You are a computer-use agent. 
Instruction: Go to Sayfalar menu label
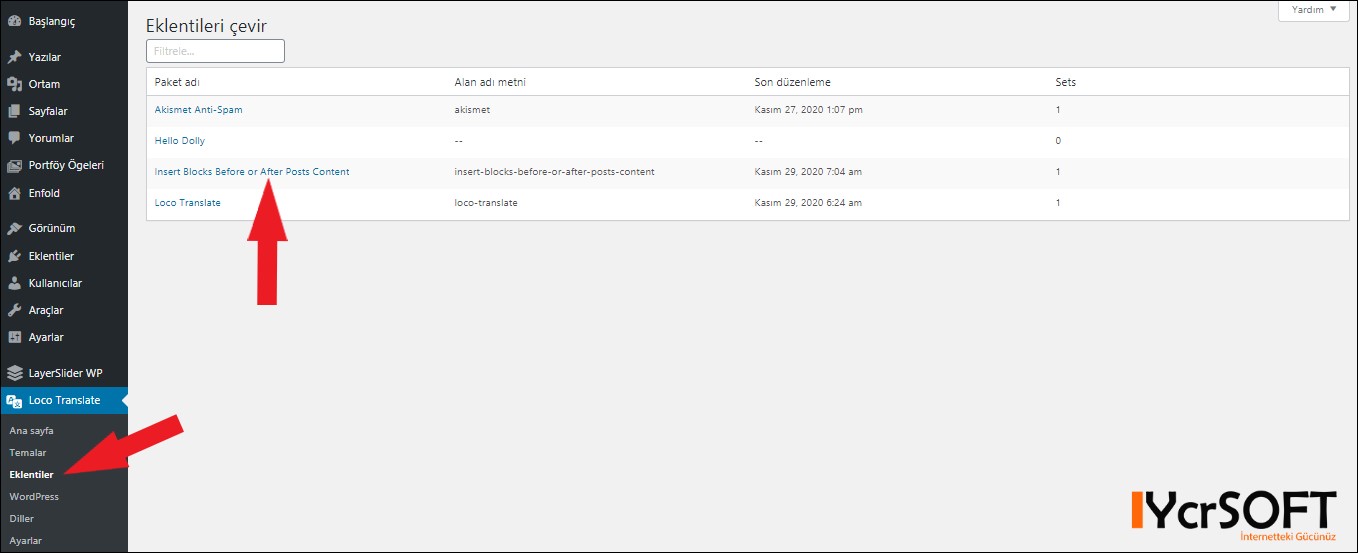(48, 111)
